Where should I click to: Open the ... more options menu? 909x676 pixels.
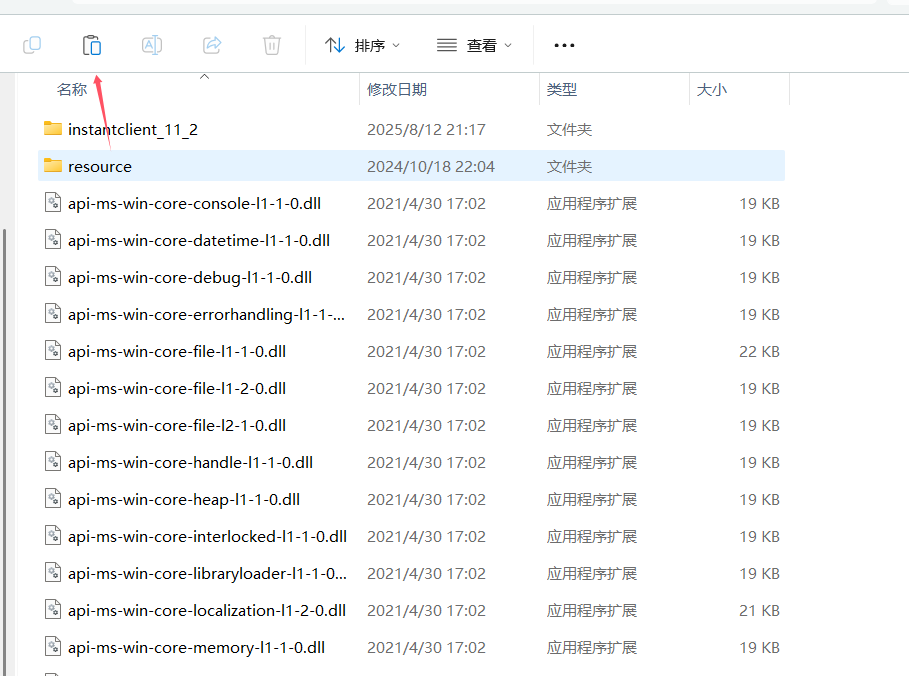[x=564, y=44]
